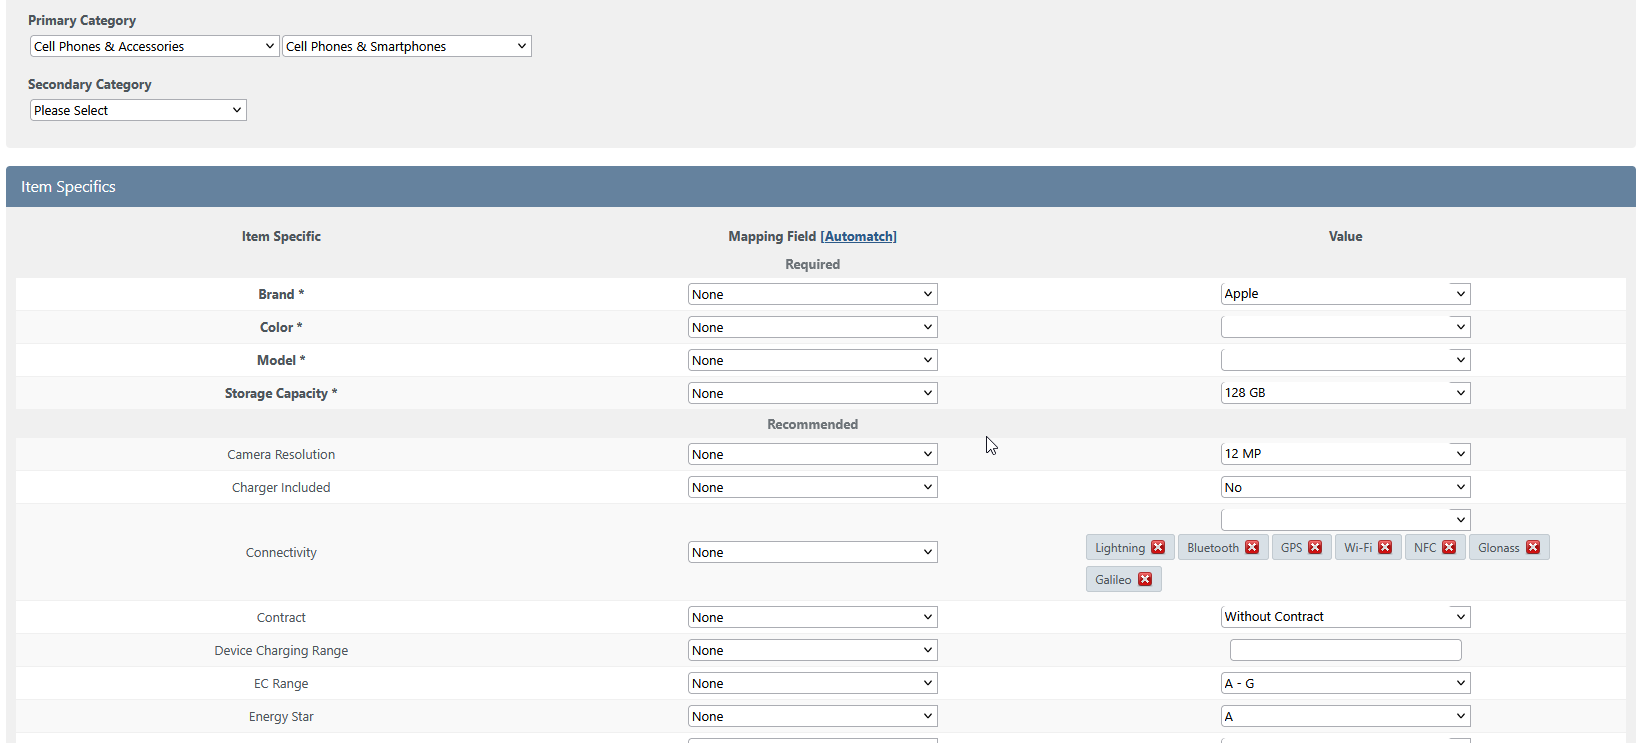
Task: Open the Contract mapping field dropdown
Action: coord(812,617)
